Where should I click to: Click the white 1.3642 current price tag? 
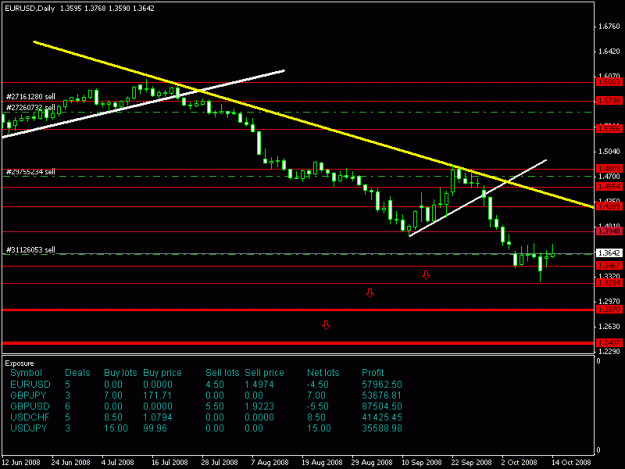click(x=609, y=253)
